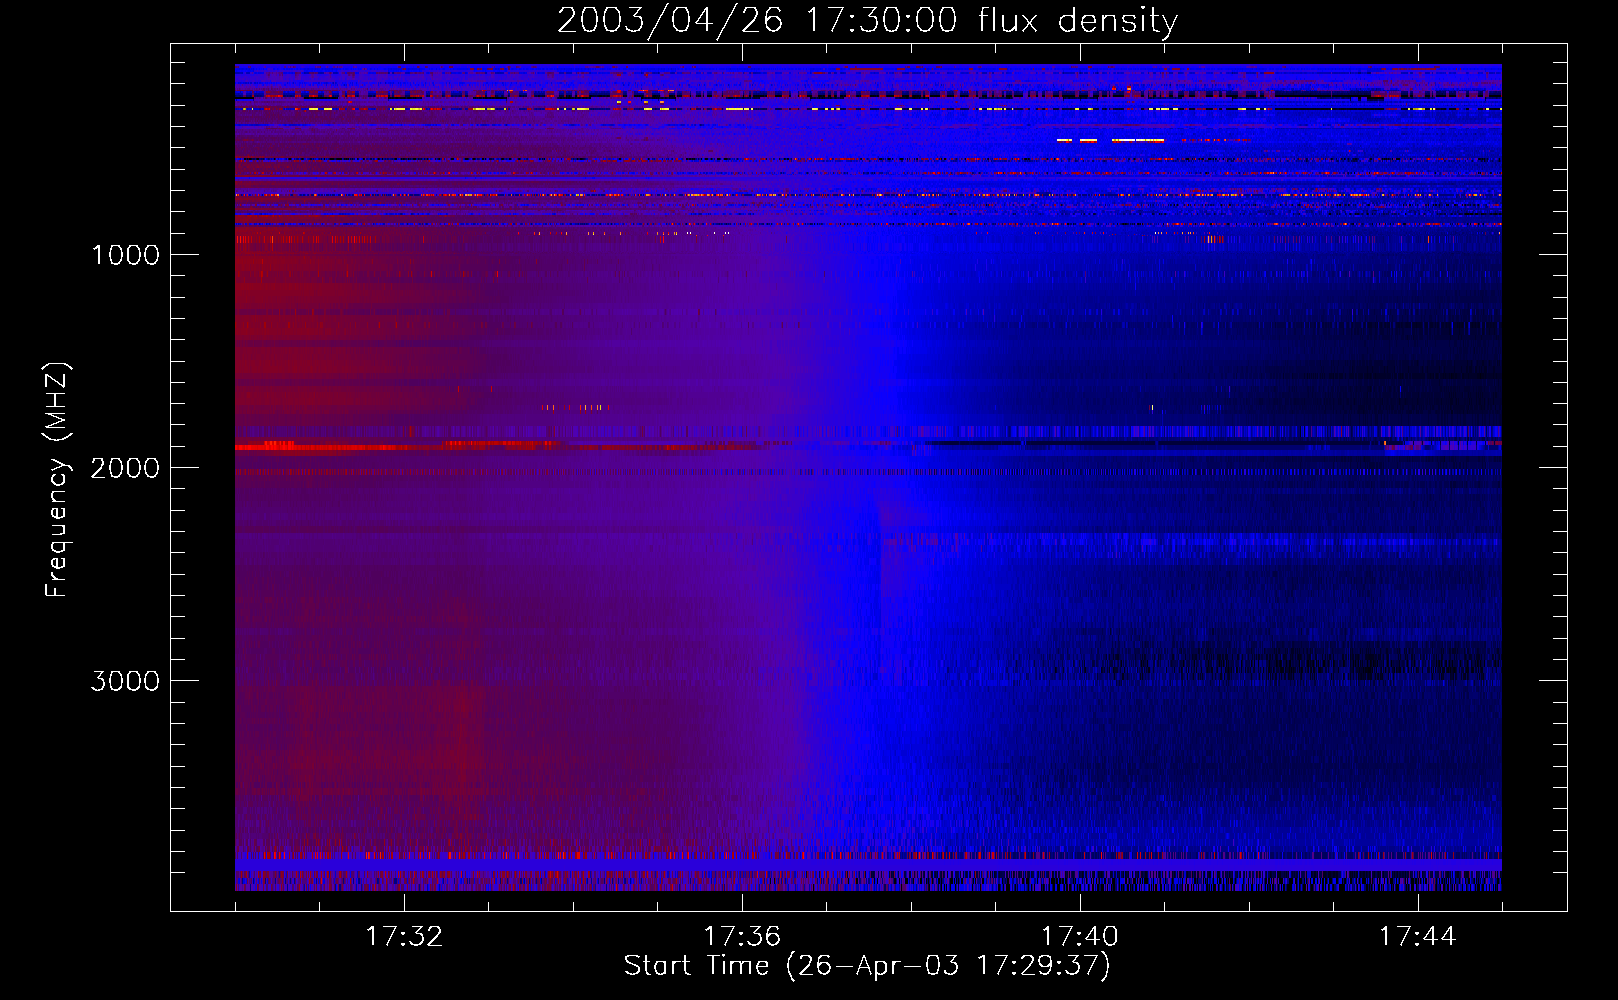This screenshot has height=1000, width=1618.
Task: Select the 1000 frequency axis label
Action: point(125,255)
